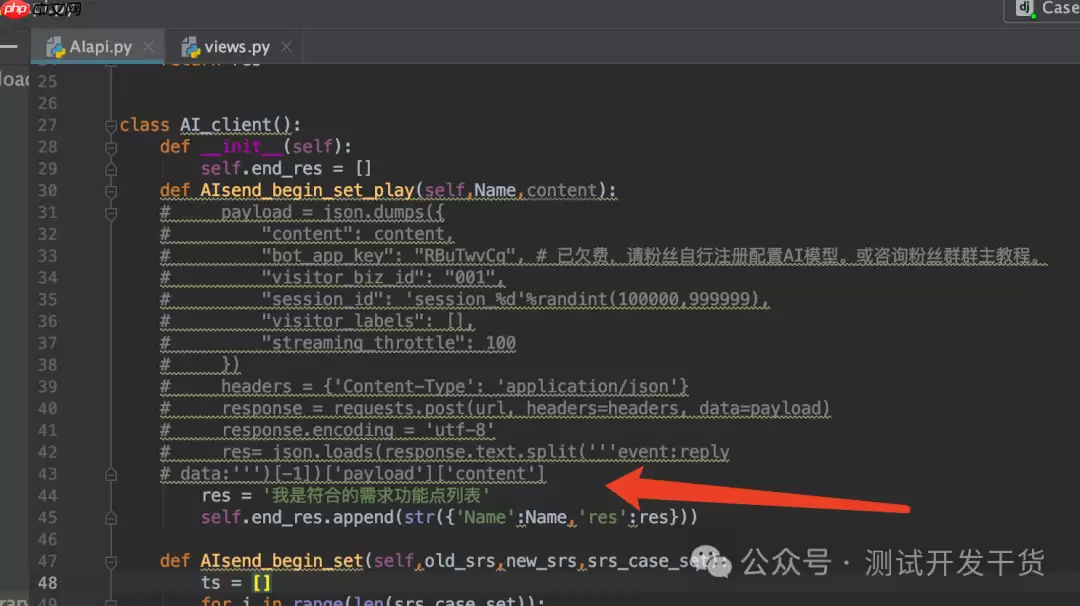Close the Alapi.py tab
Screen dimensions: 1080x606
[147, 46]
